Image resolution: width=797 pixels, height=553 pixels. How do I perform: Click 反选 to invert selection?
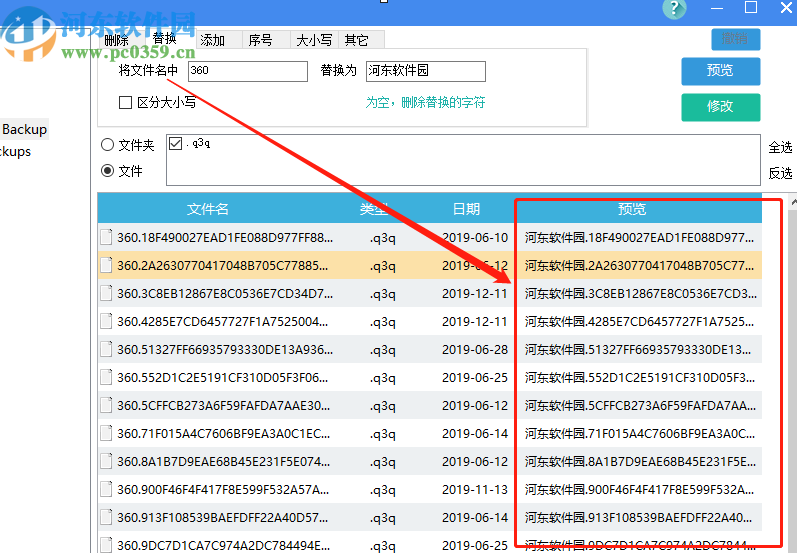click(x=780, y=173)
